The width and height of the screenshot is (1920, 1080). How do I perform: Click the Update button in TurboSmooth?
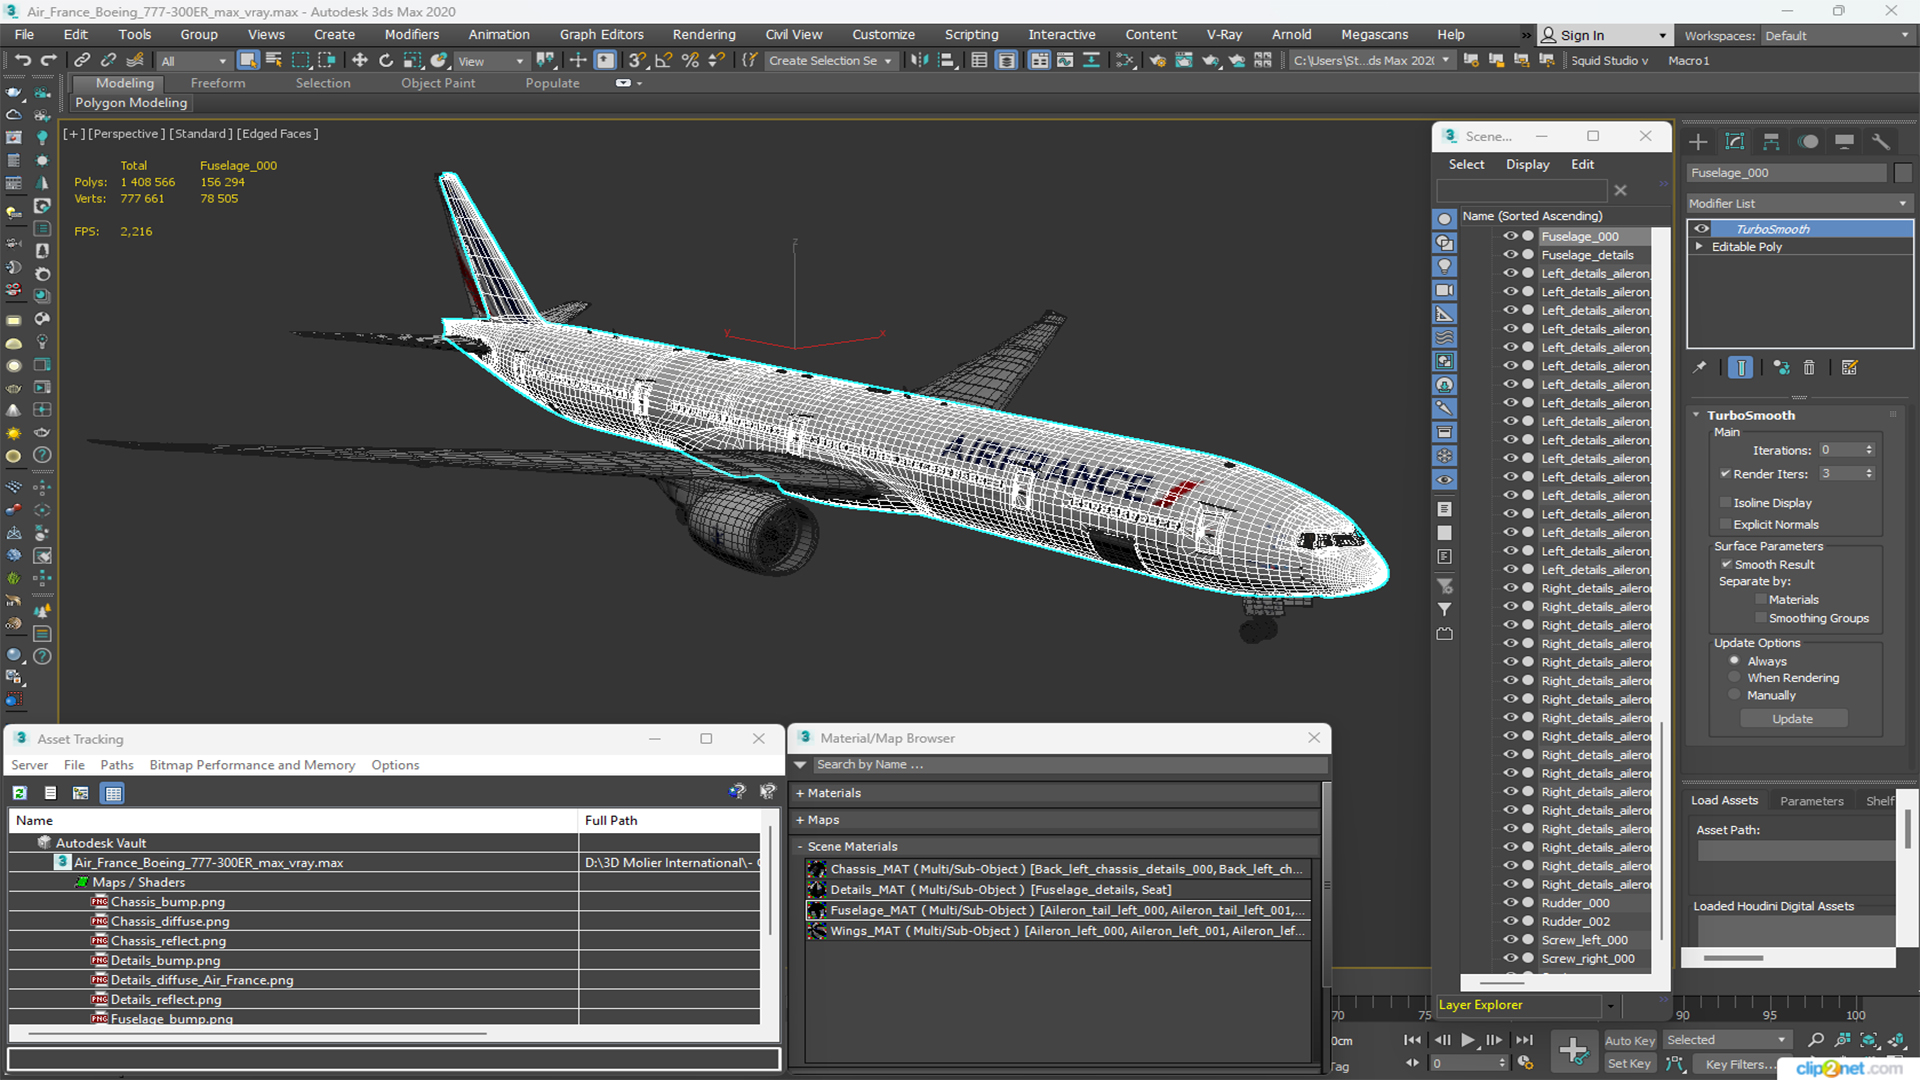[x=1792, y=719]
